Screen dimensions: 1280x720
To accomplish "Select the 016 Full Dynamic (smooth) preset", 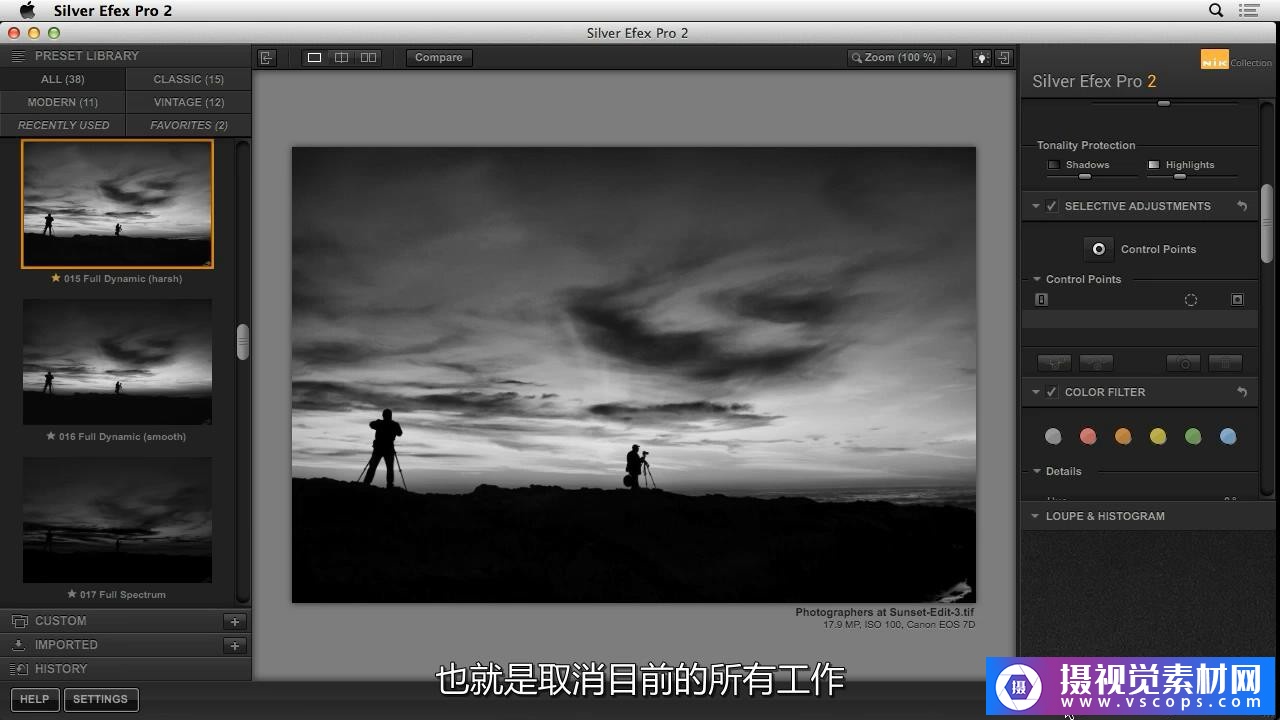I will [x=117, y=362].
